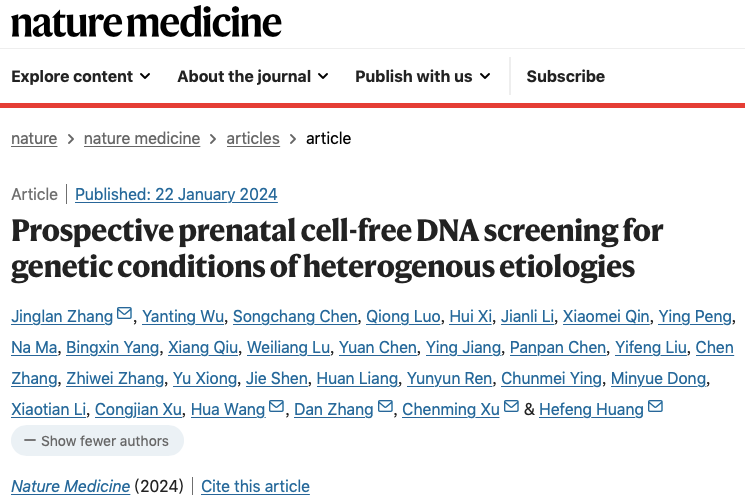Go to nature breadcrumb link
Screen dimensions: 745x501
34,138
